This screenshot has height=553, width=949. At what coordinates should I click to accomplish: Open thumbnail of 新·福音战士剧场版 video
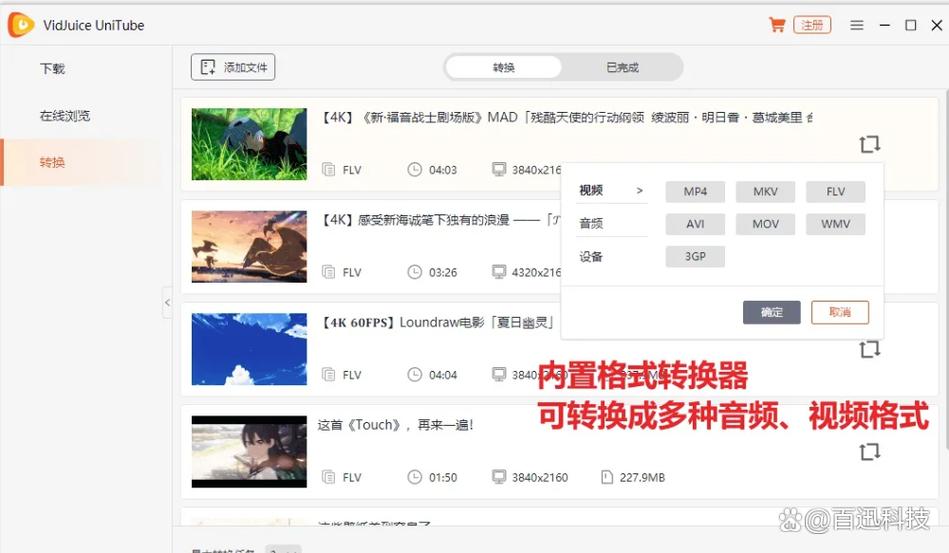249,144
